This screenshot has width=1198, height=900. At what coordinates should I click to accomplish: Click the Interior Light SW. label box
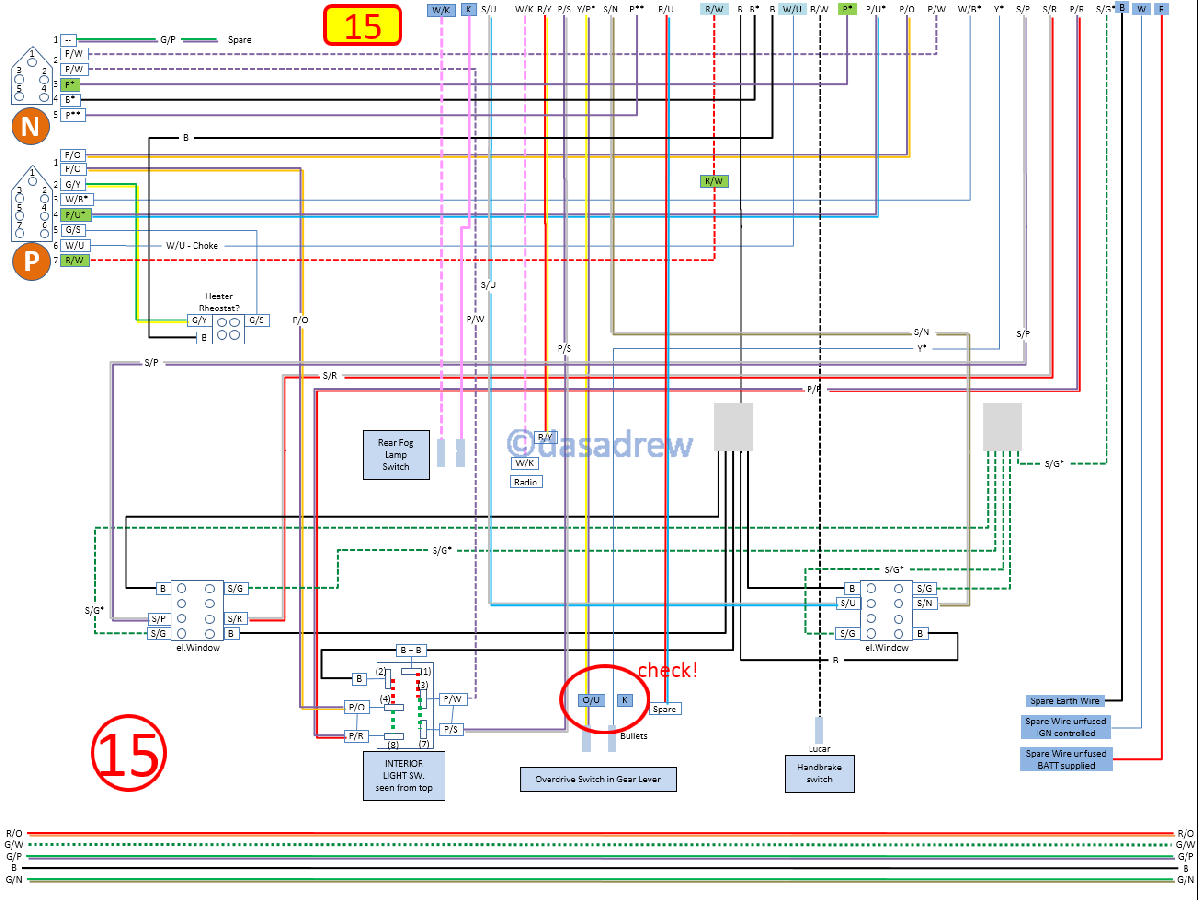pos(405,775)
